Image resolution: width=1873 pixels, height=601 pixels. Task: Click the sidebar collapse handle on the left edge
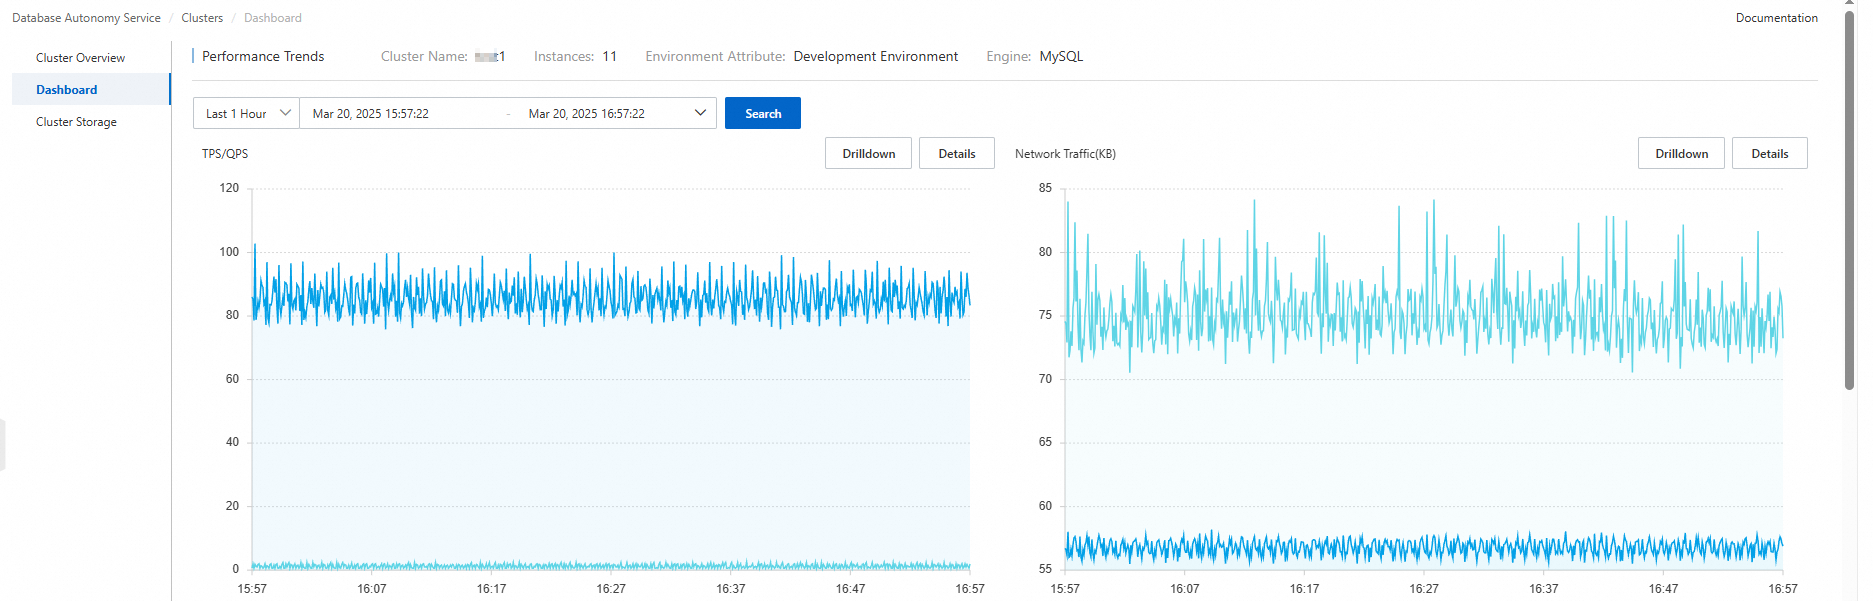click(x=2, y=444)
